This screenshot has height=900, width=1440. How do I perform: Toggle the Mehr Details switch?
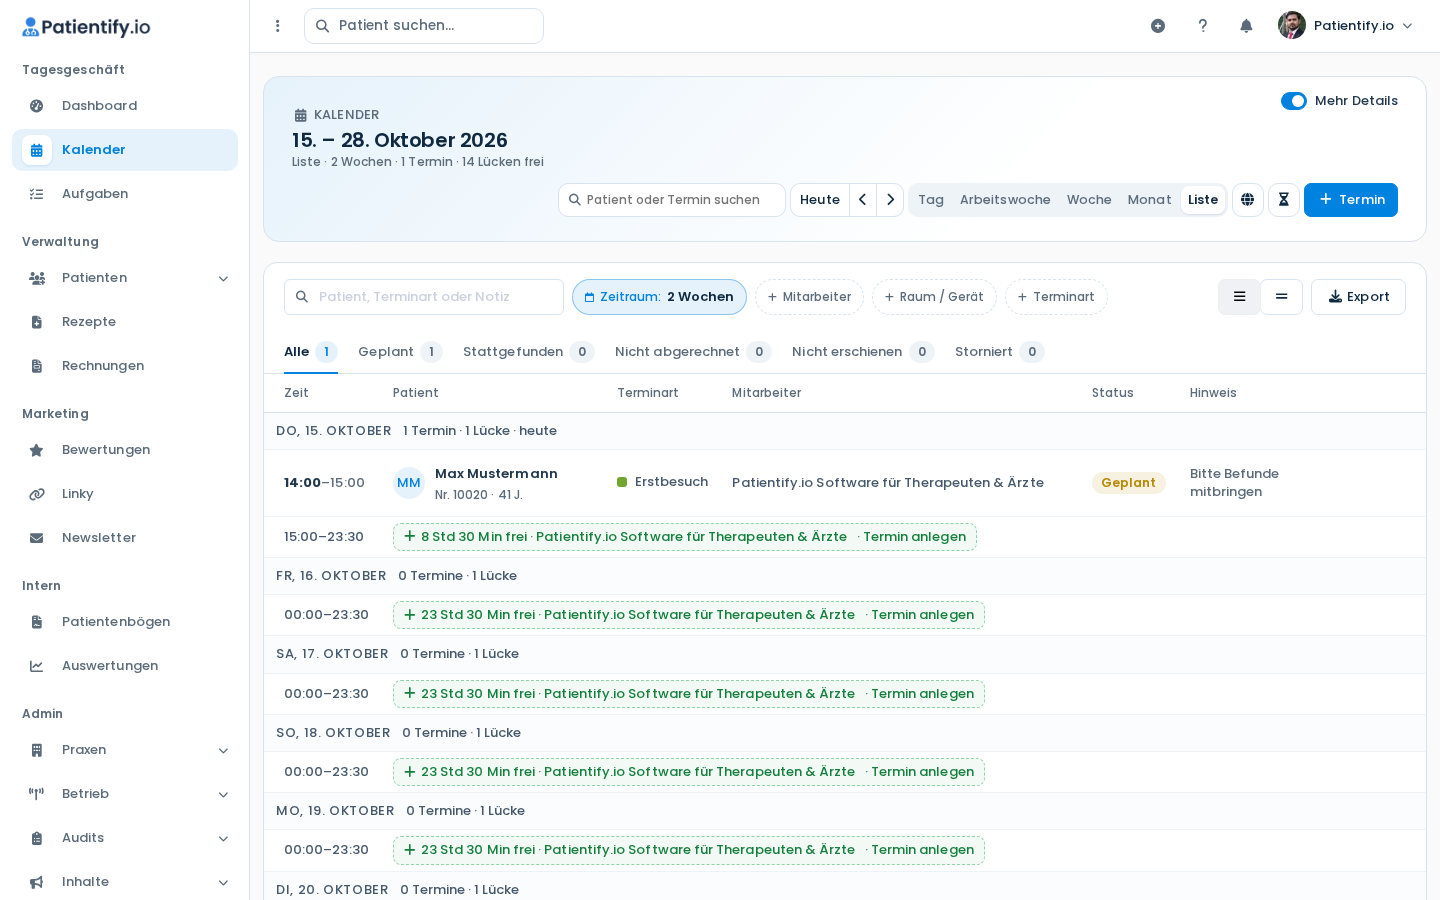[1294, 101]
